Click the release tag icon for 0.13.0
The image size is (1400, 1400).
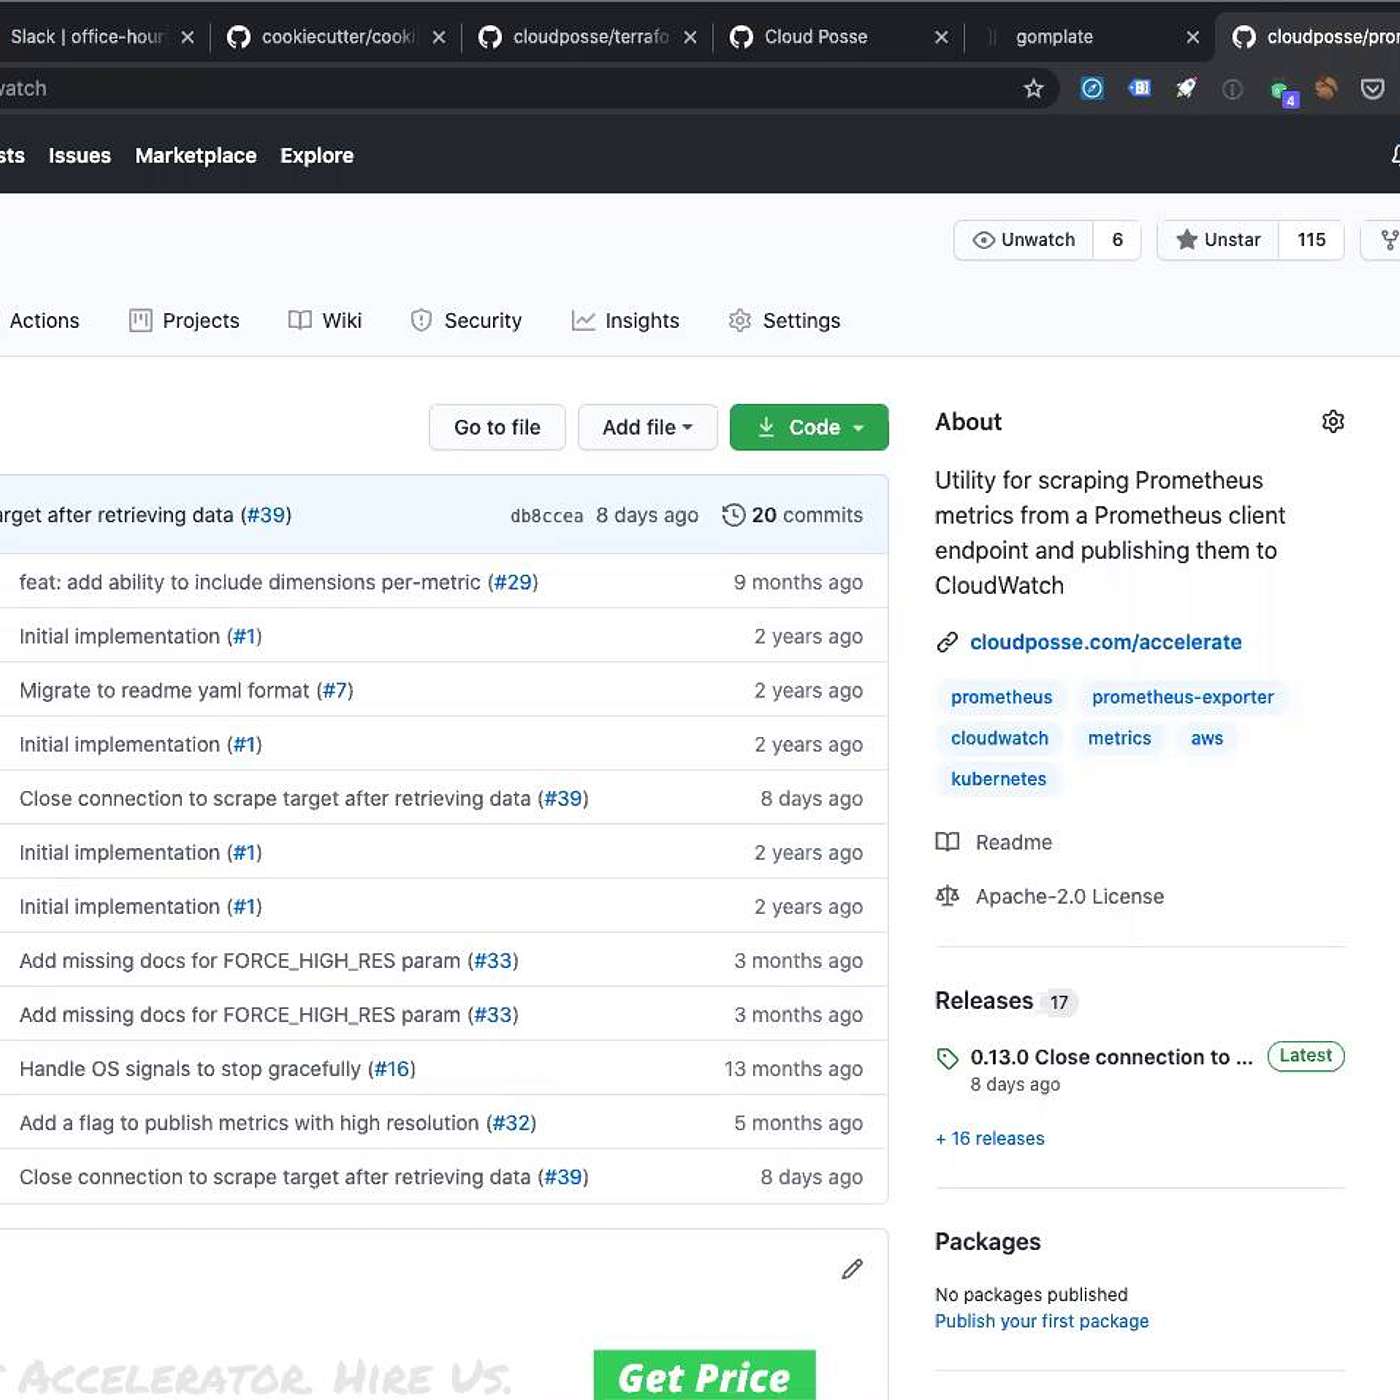[947, 1058]
